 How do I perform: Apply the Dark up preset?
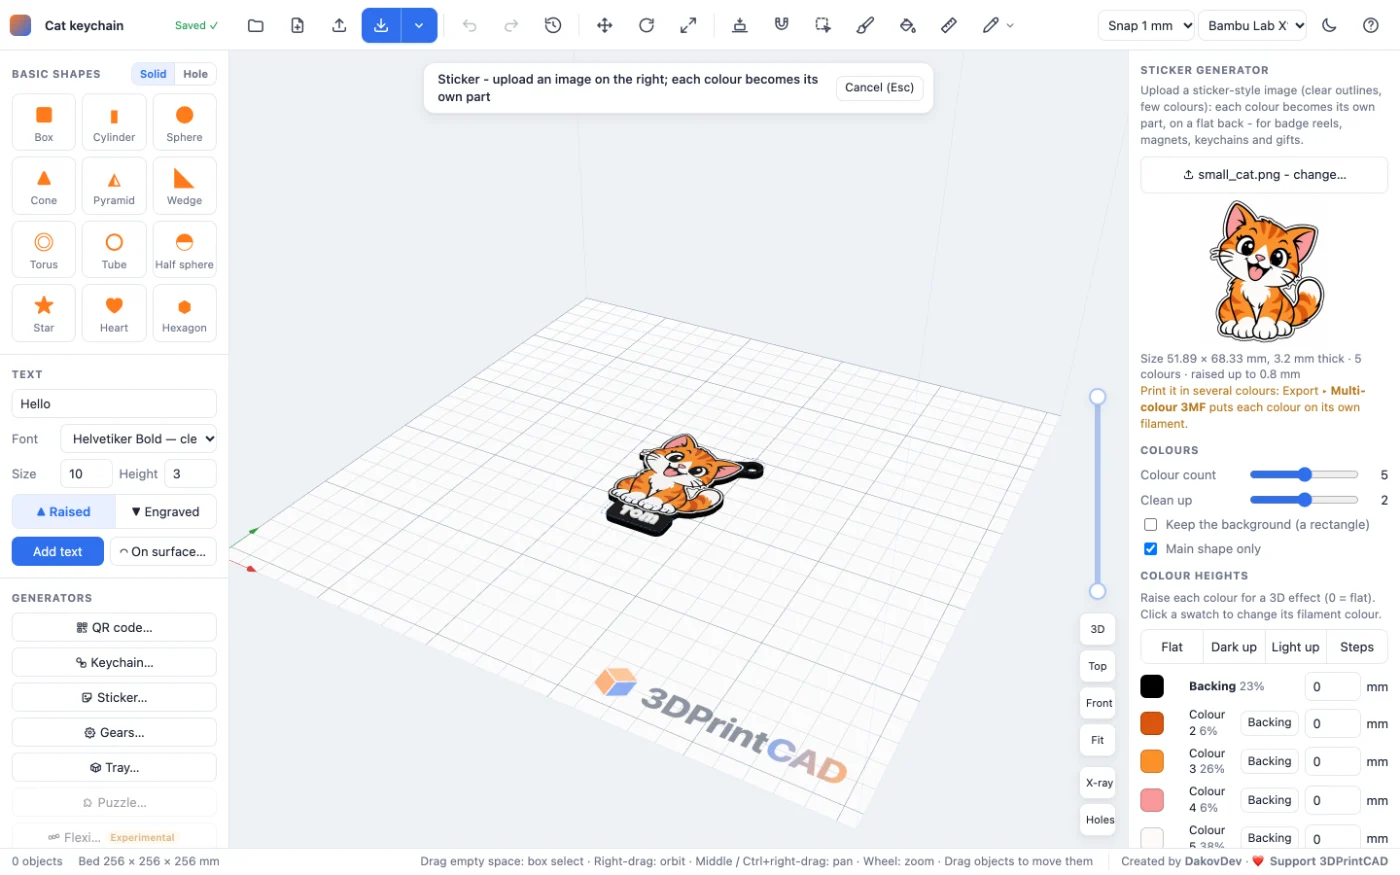pos(1234,647)
